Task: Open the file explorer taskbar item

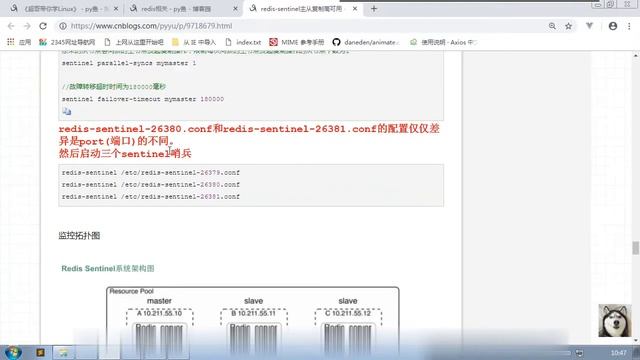Action: click(63, 352)
